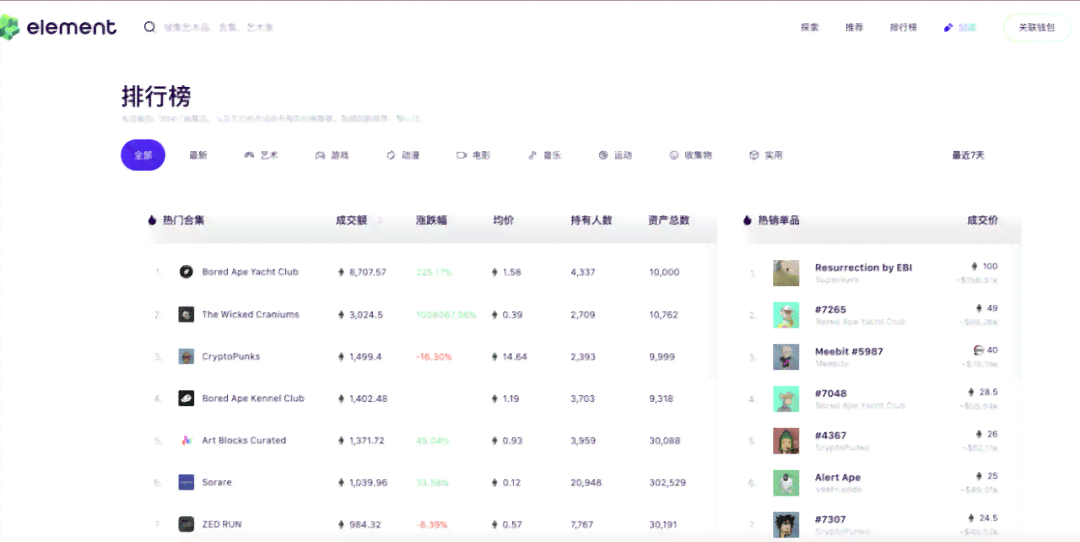
Task: Open the Alert Ape title
Action: click(838, 477)
